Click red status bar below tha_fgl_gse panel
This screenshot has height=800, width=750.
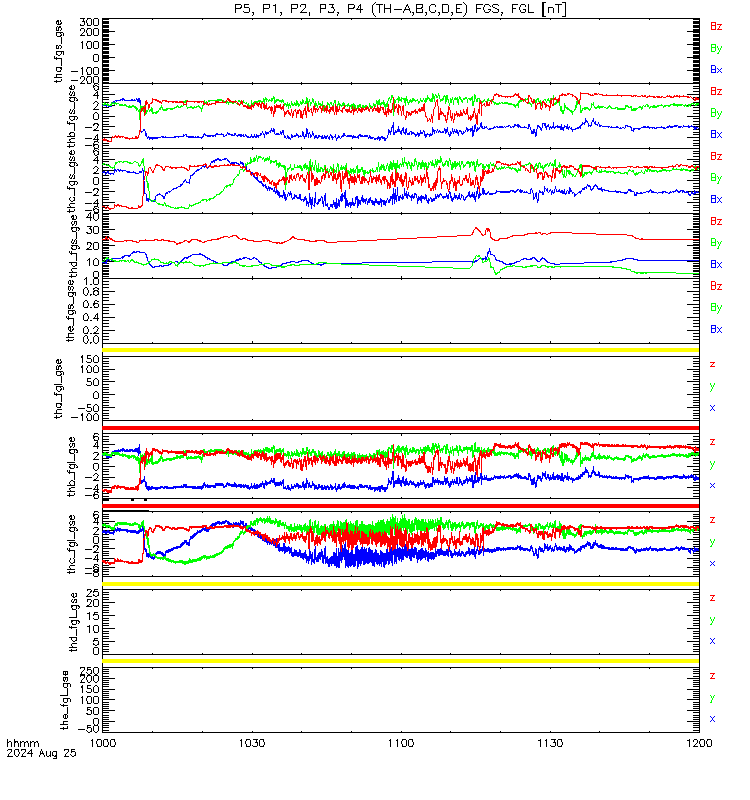[401, 428]
